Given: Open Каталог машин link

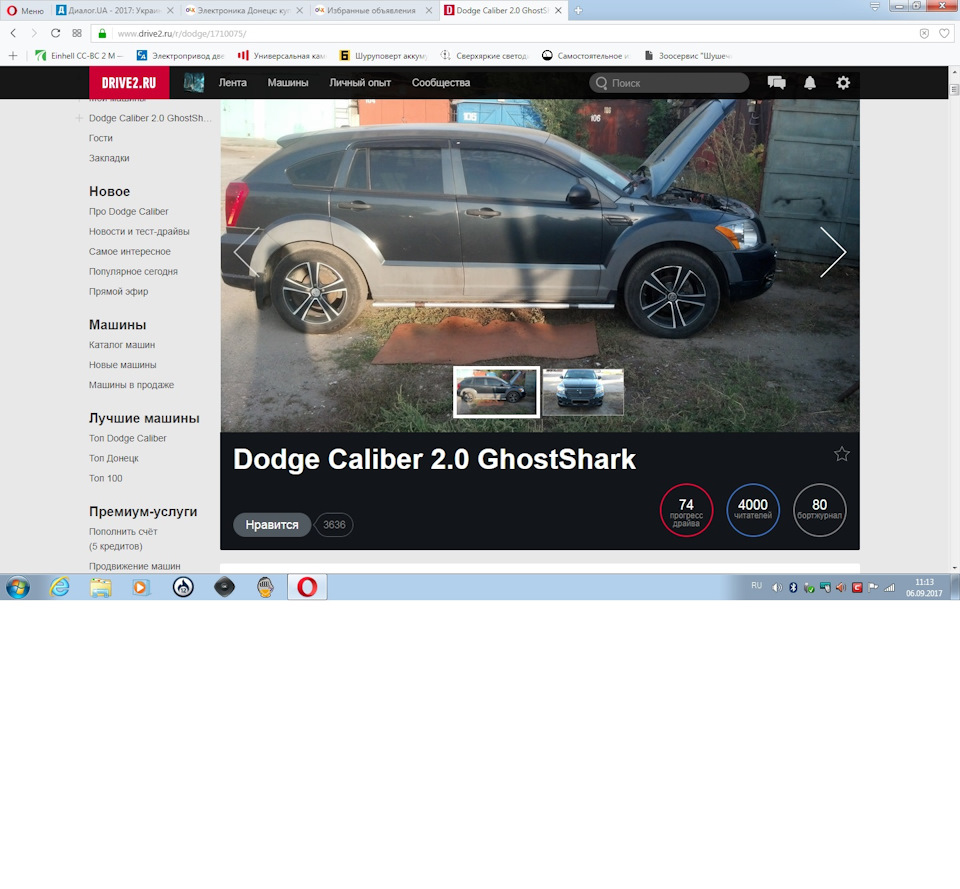Looking at the screenshot, I should (122, 345).
